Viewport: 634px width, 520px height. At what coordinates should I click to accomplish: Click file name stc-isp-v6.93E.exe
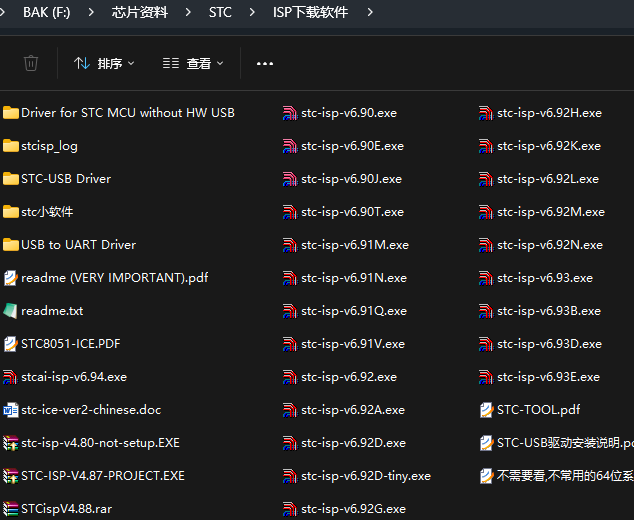548,377
